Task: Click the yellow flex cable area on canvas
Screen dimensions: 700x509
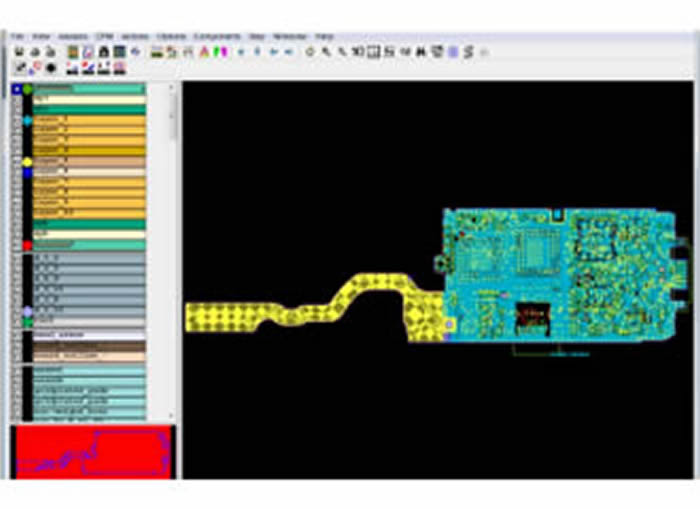Action: (230, 315)
